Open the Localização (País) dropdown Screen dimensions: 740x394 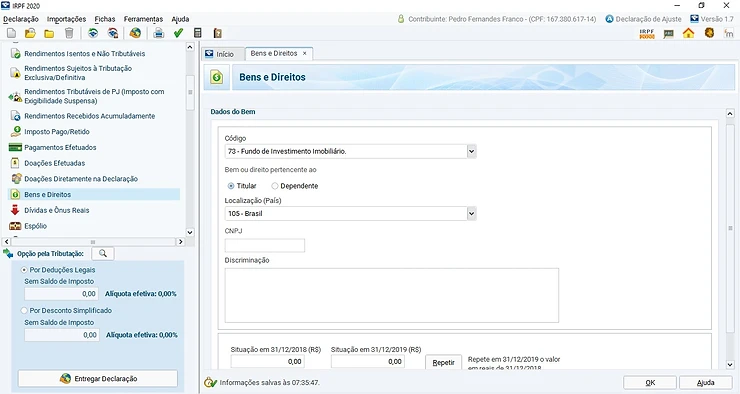click(x=471, y=214)
